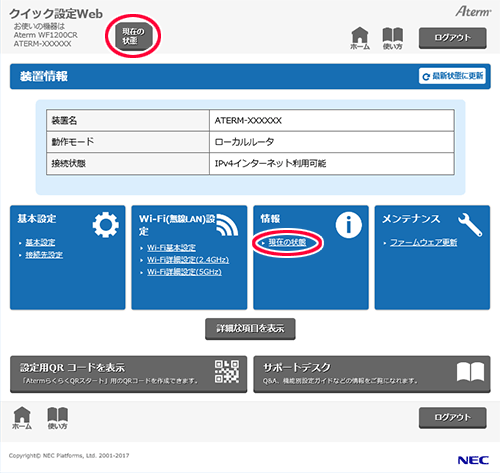Click the Home icon in top header
The height and width of the screenshot is (473, 500).
[x=360, y=38]
